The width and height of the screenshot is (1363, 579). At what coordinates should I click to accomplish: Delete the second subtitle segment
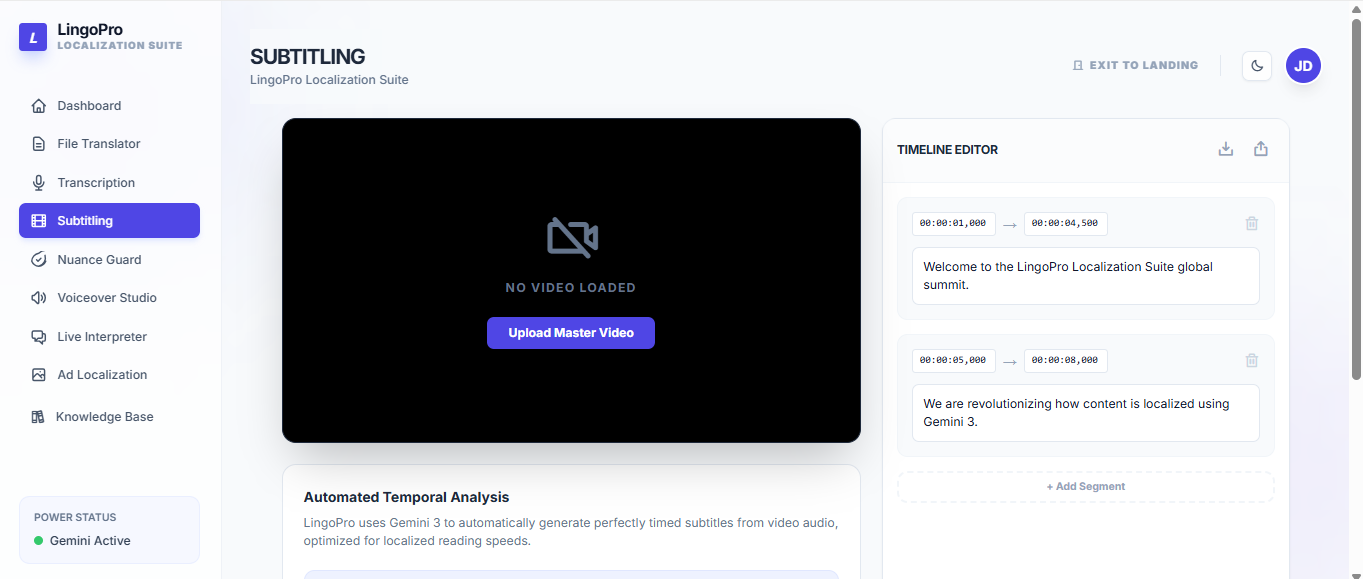click(x=1252, y=361)
